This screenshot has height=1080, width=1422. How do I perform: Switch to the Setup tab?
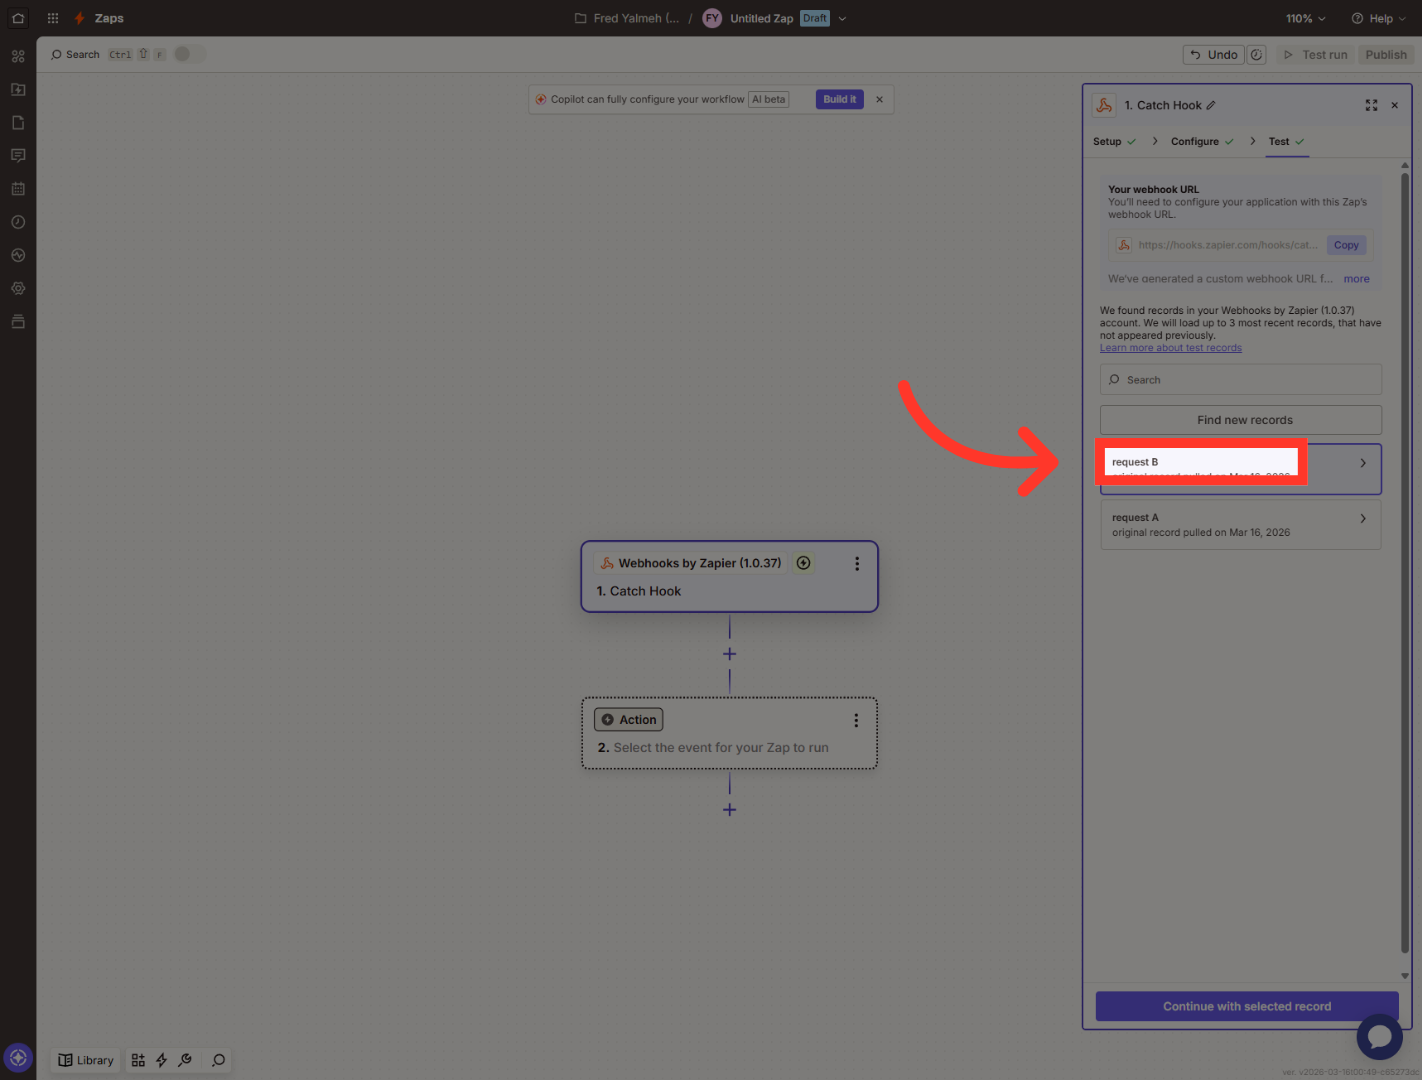coord(1114,141)
